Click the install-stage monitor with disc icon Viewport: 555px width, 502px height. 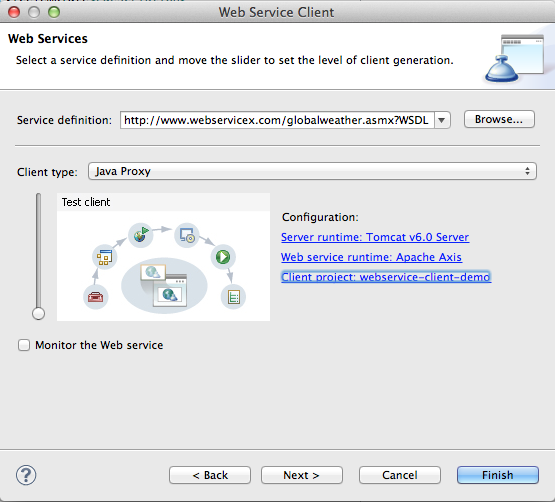187,235
